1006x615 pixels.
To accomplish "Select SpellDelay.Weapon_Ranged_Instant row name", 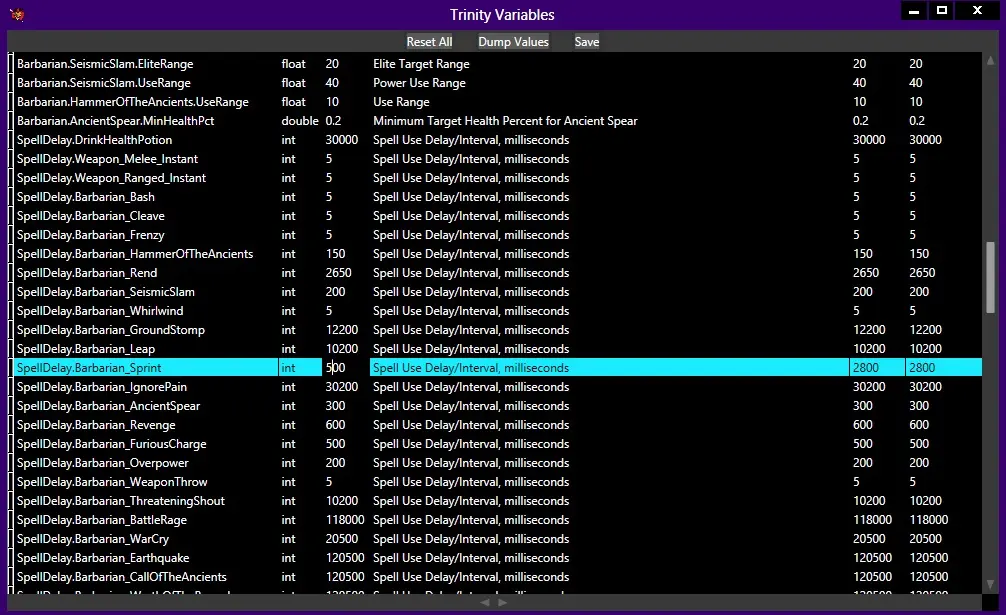I will pyautogui.click(x=111, y=178).
